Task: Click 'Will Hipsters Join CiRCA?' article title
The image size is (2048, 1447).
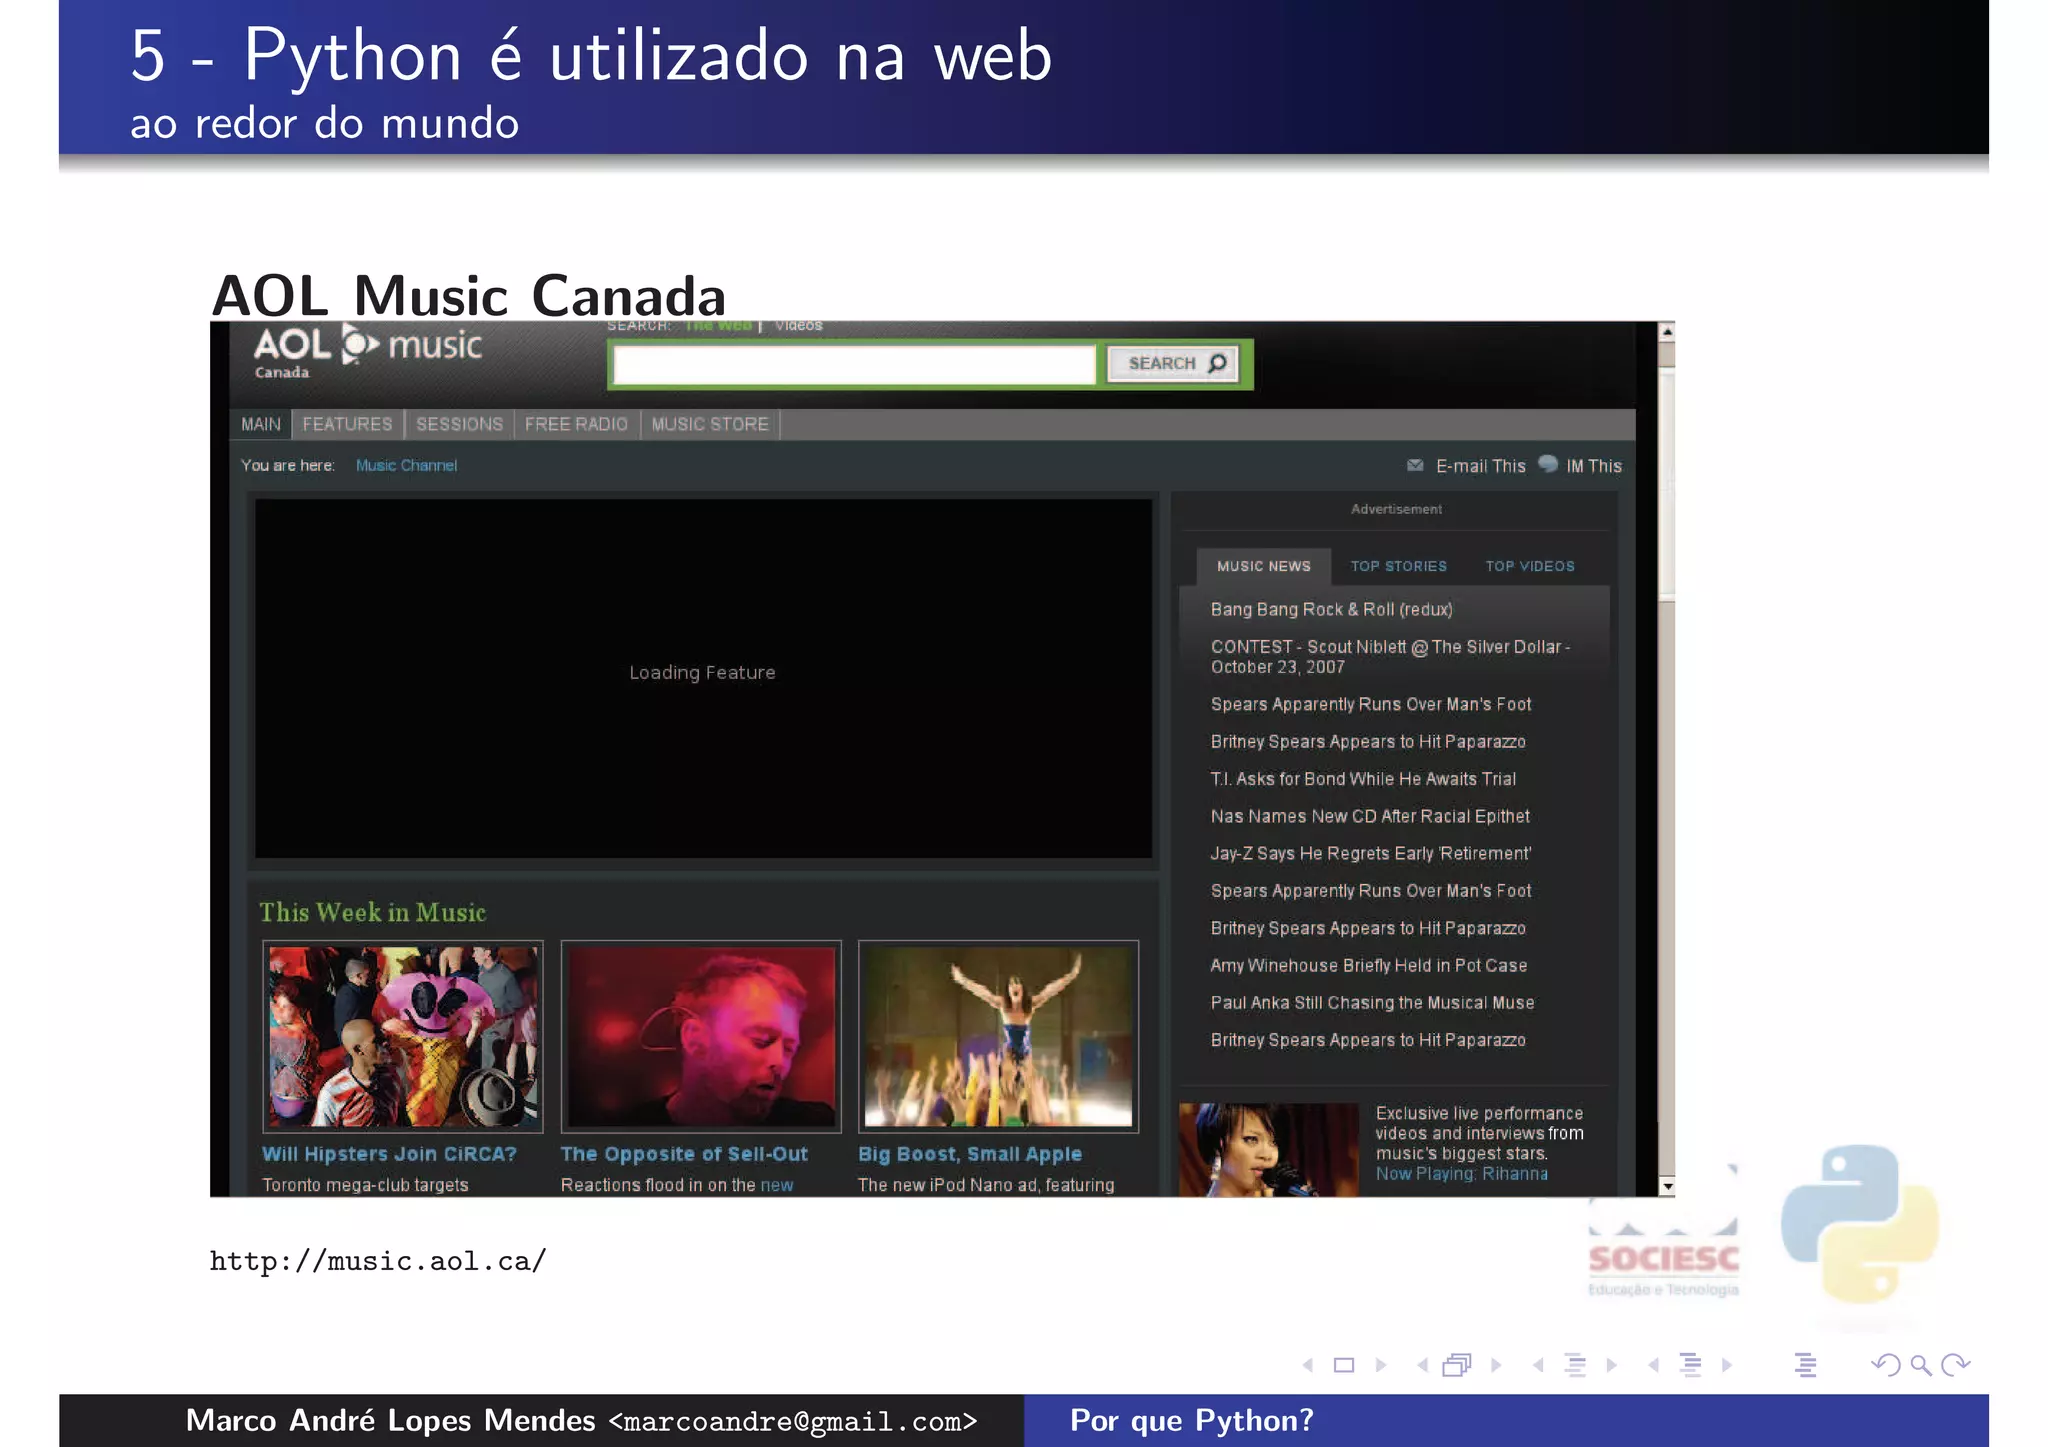Action: point(389,1154)
